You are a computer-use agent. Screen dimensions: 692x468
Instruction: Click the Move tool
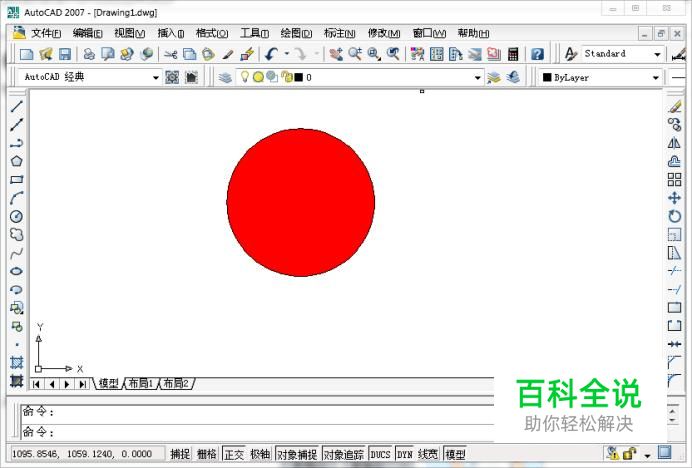pos(674,198)
